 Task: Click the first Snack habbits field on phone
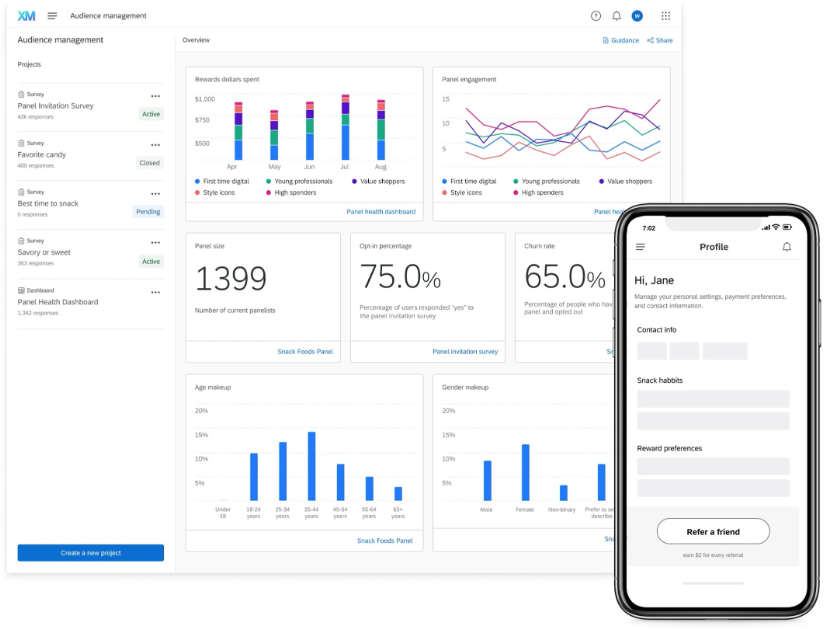click(713, 399)
